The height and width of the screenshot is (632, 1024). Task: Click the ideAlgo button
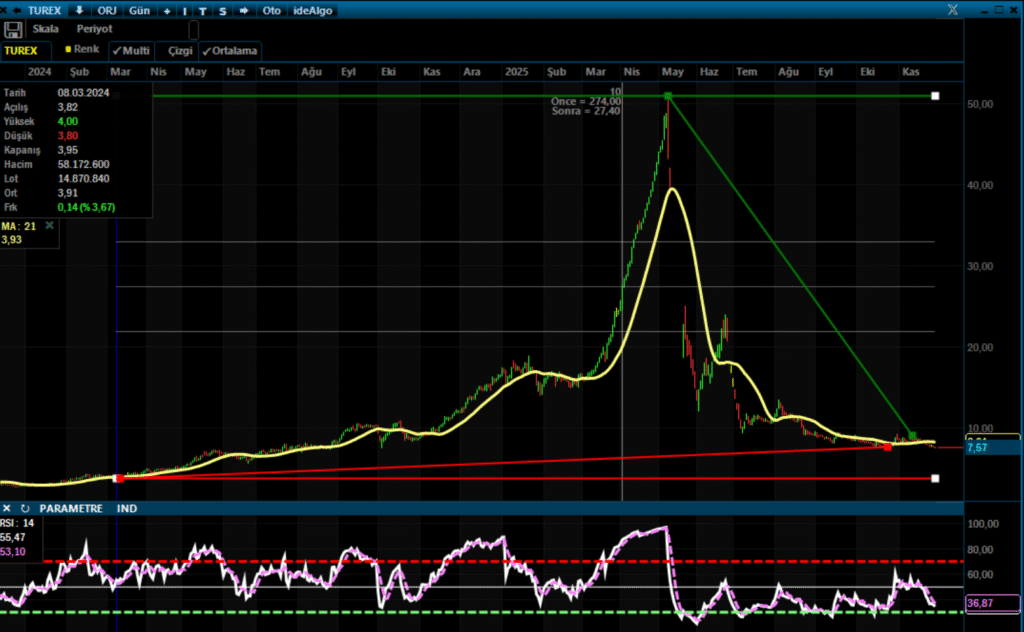pyautogui.click(x=313, y=11)
